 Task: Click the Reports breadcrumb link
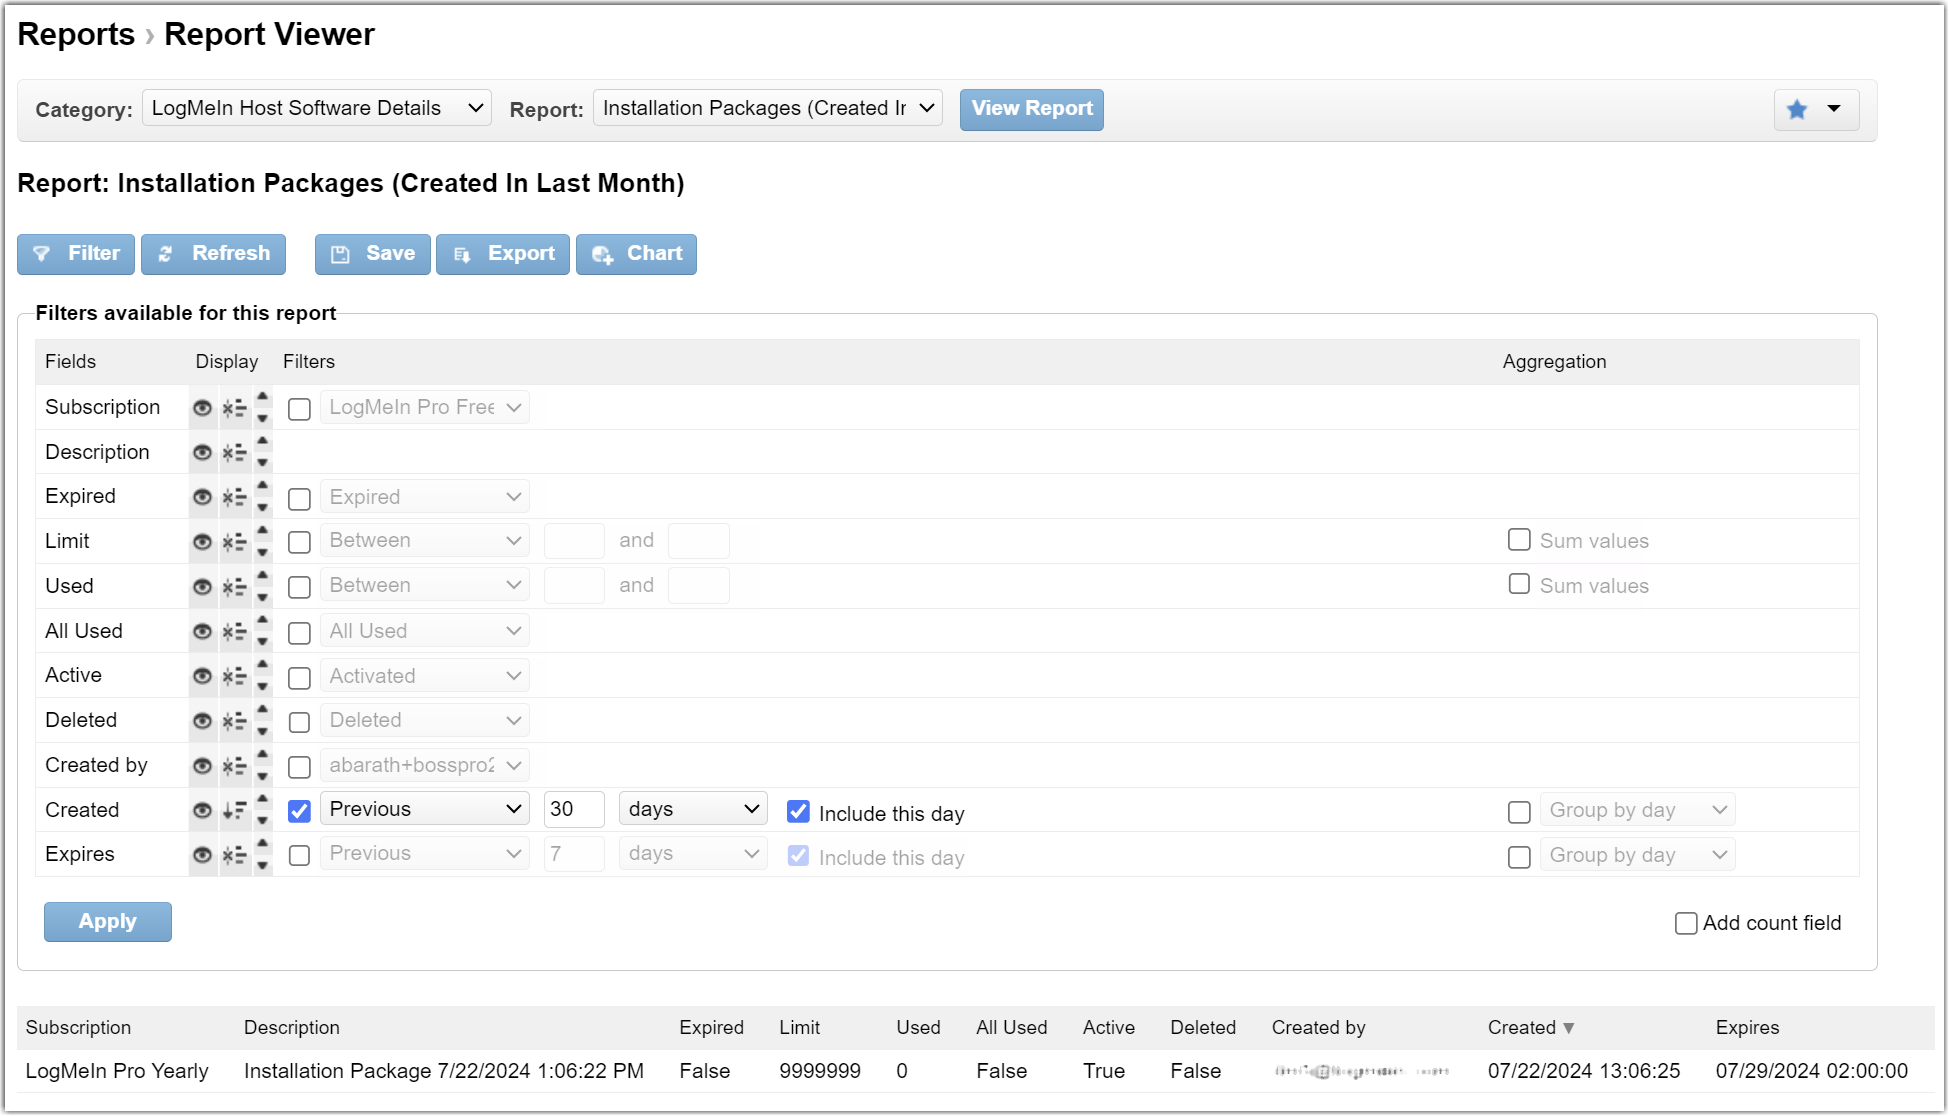click(x=76, y=34)
